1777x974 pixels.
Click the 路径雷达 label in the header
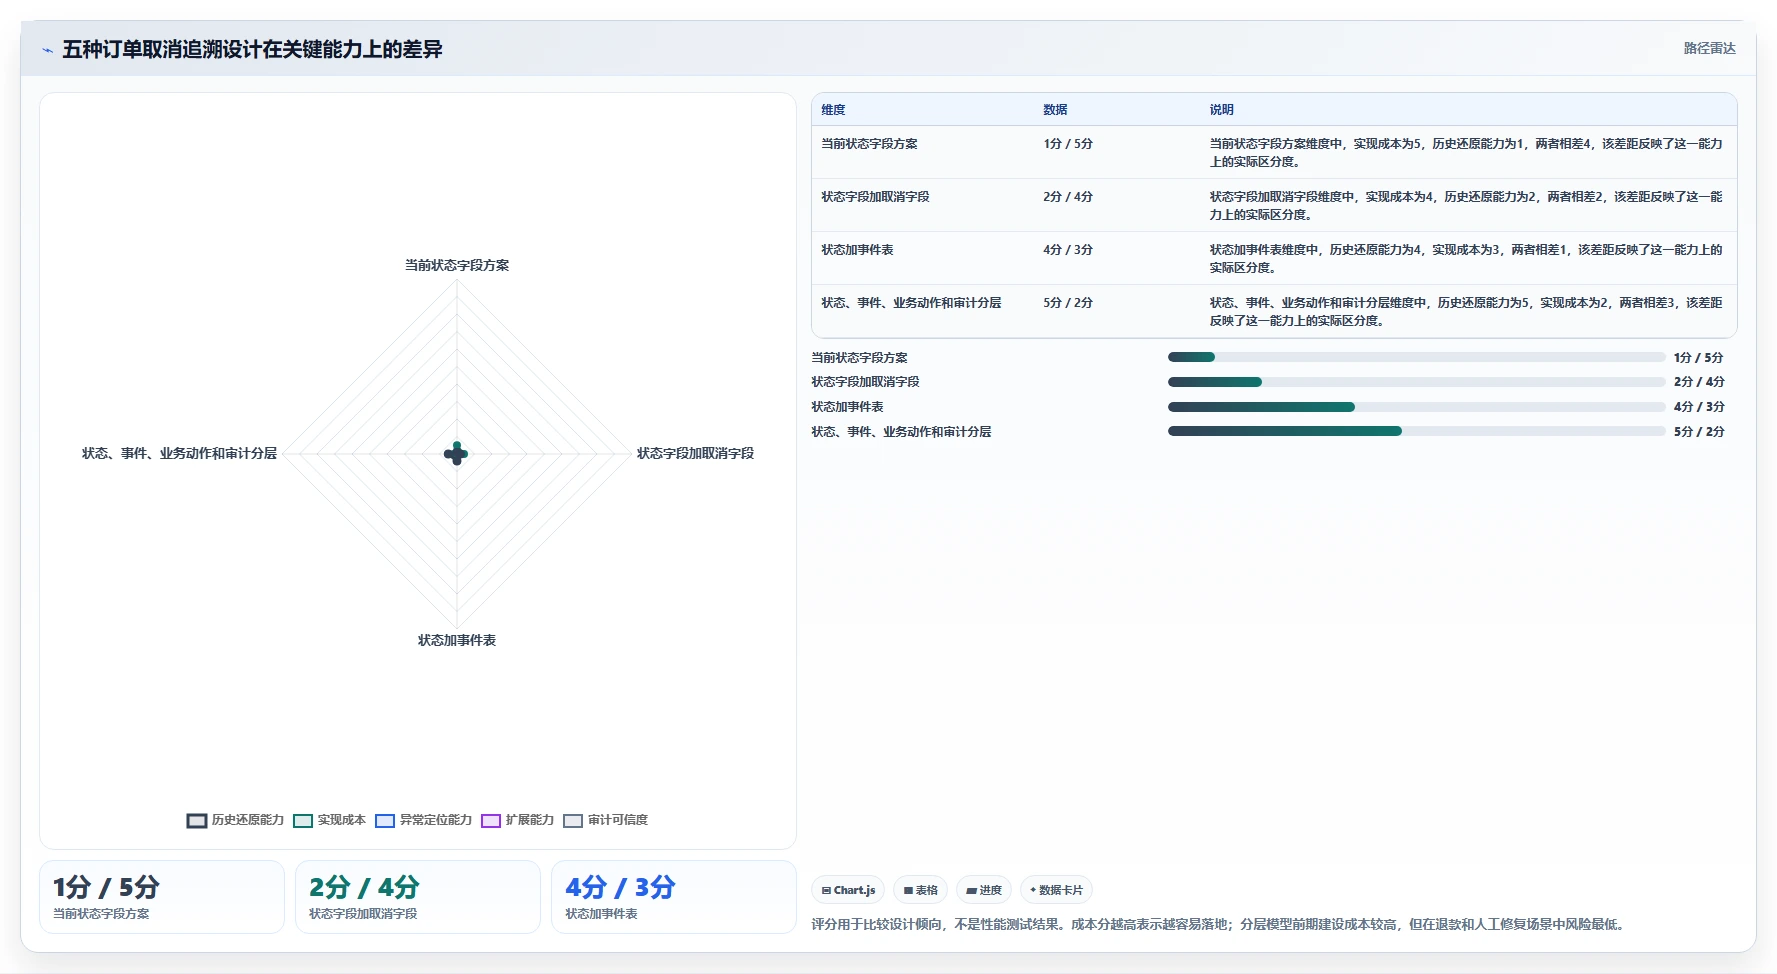click(x=1709, y=48)
